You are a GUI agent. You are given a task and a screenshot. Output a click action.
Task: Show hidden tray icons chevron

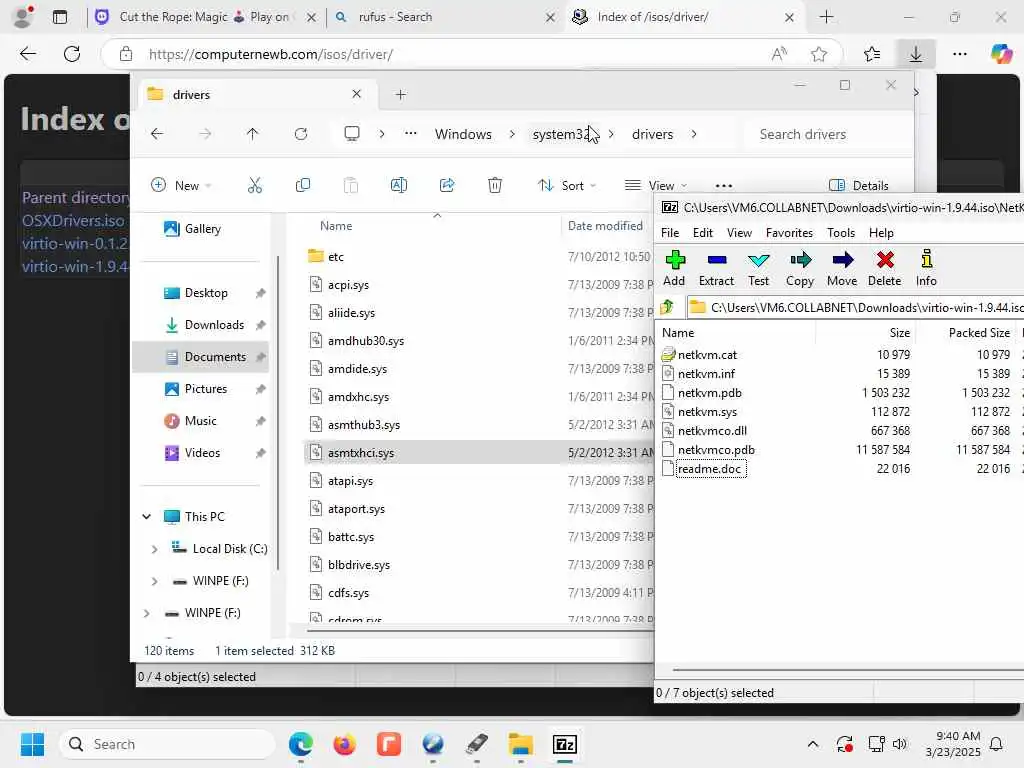coord(812,744)
